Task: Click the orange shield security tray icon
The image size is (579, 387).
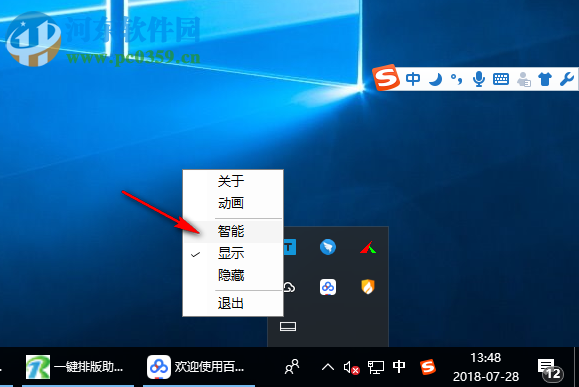Action: point(368,287)
